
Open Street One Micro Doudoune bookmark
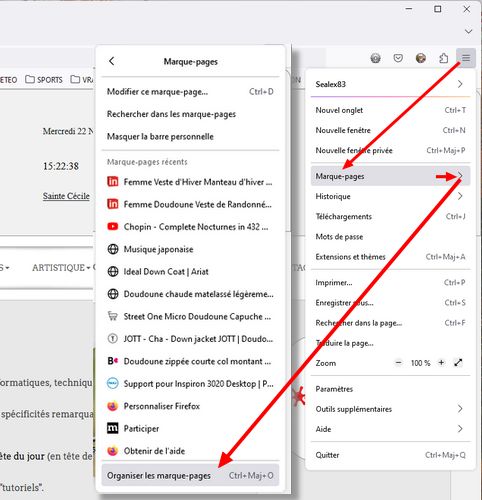click(190, 316)
